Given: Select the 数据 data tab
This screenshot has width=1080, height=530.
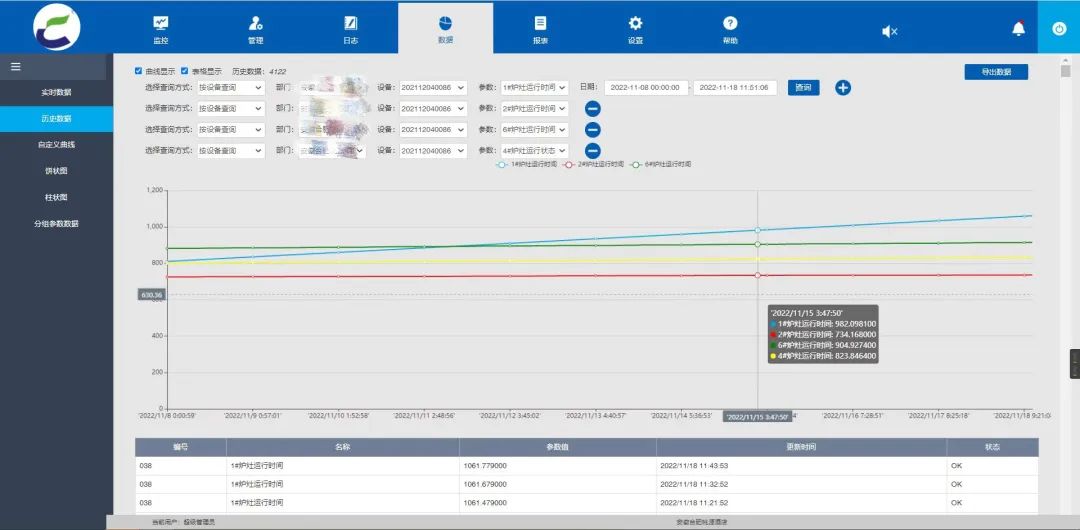Looking at the screenshot, I should pos(446,29).
